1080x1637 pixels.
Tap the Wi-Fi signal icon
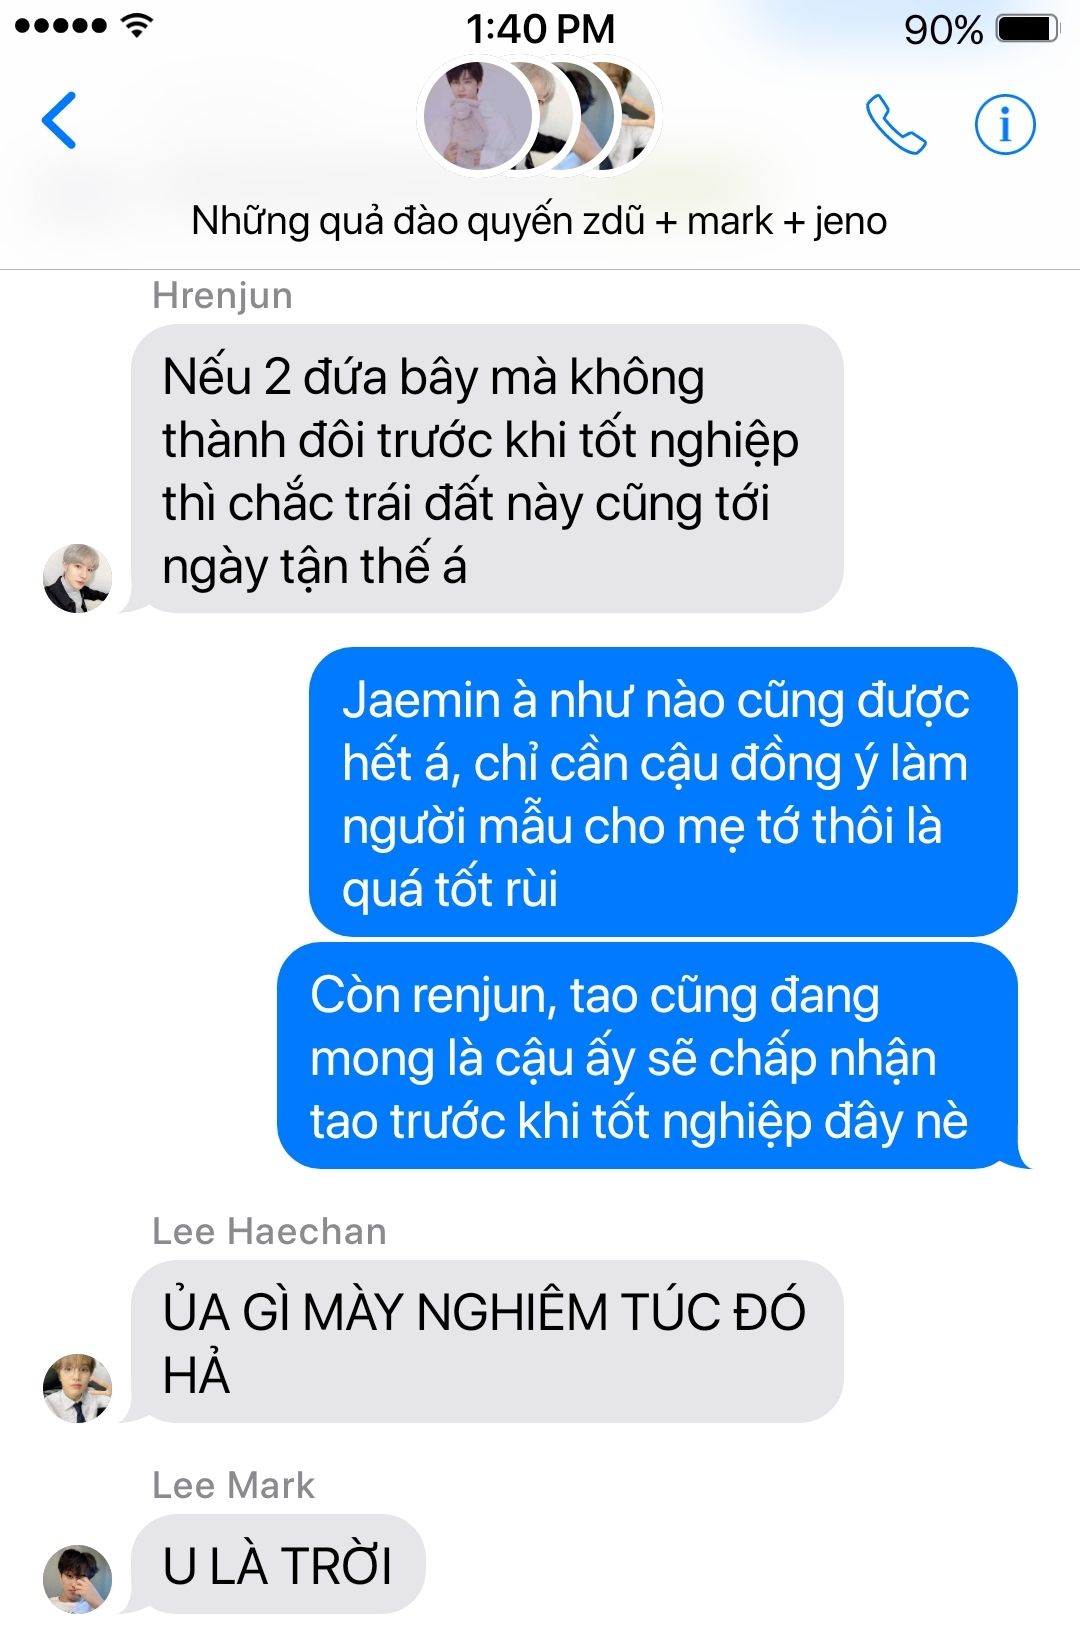137,26
